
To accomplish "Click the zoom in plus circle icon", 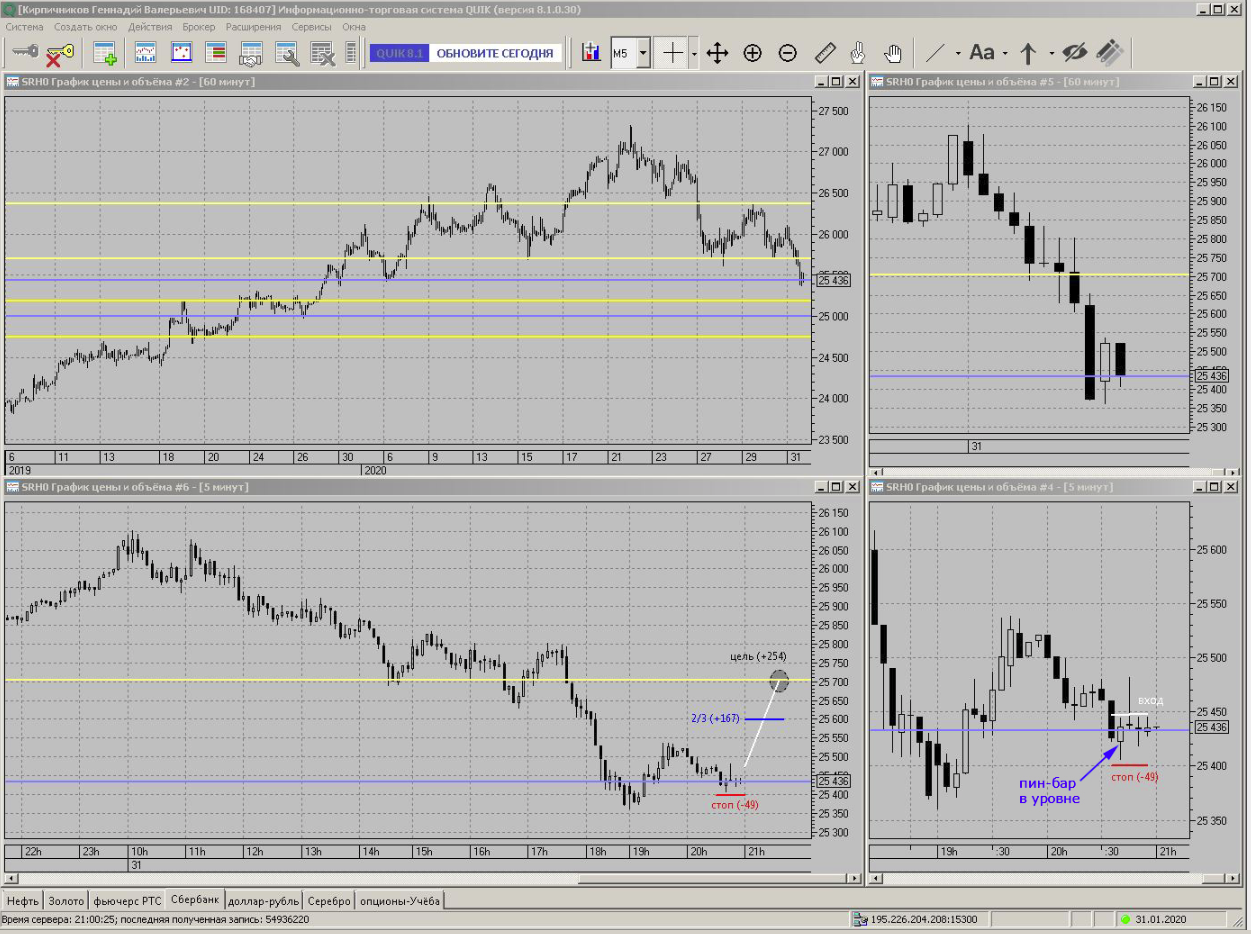I will (753, 53).
